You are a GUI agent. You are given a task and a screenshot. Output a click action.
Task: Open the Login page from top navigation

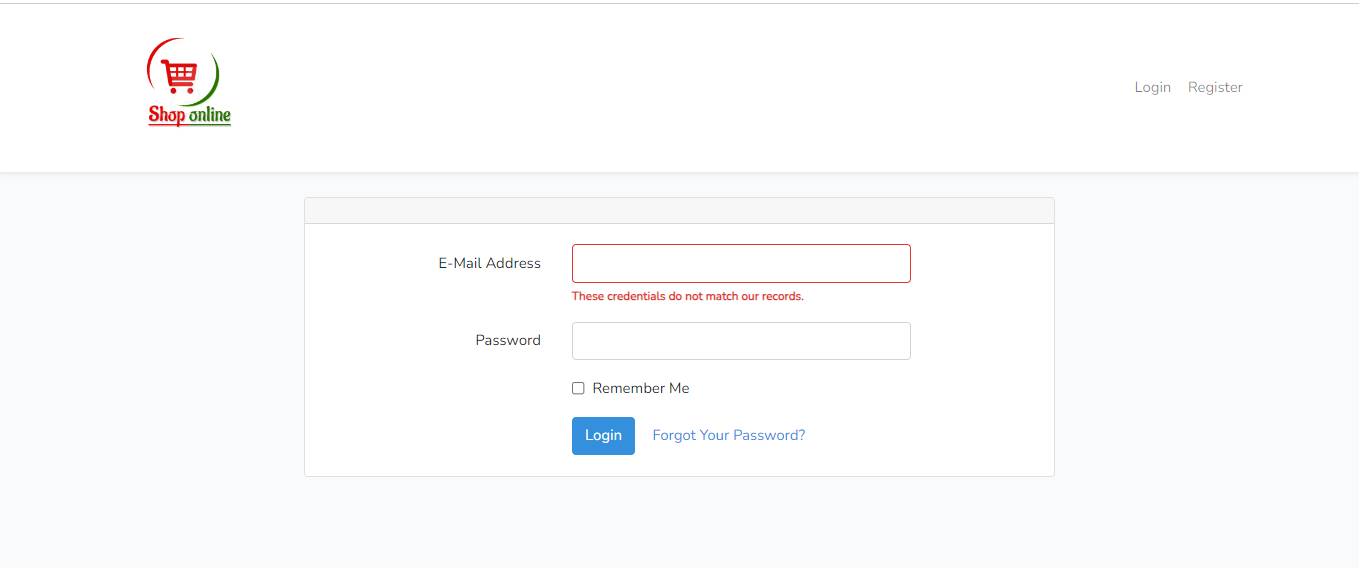1152,87
